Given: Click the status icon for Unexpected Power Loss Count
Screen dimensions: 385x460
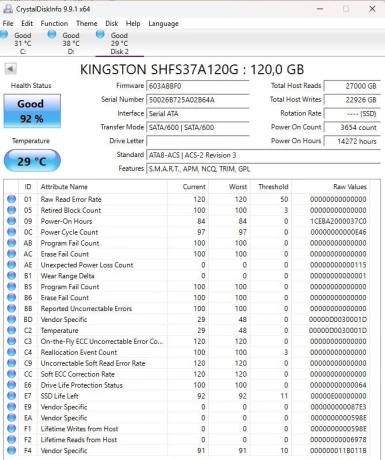Looking at the screenshot, I should coord(11,265).
